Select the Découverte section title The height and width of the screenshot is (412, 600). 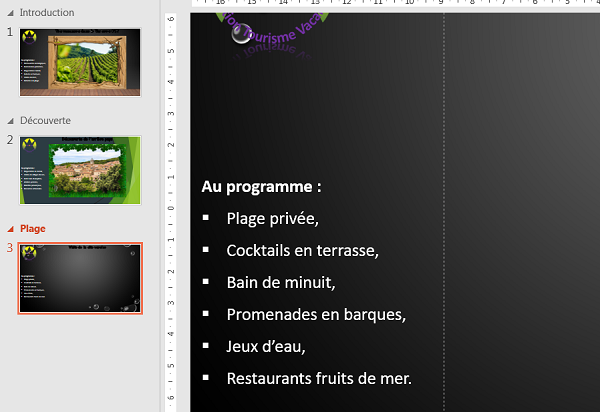44,120
